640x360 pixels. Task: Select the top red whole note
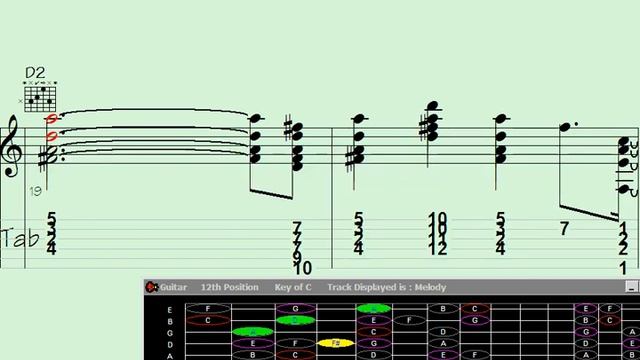51,119
